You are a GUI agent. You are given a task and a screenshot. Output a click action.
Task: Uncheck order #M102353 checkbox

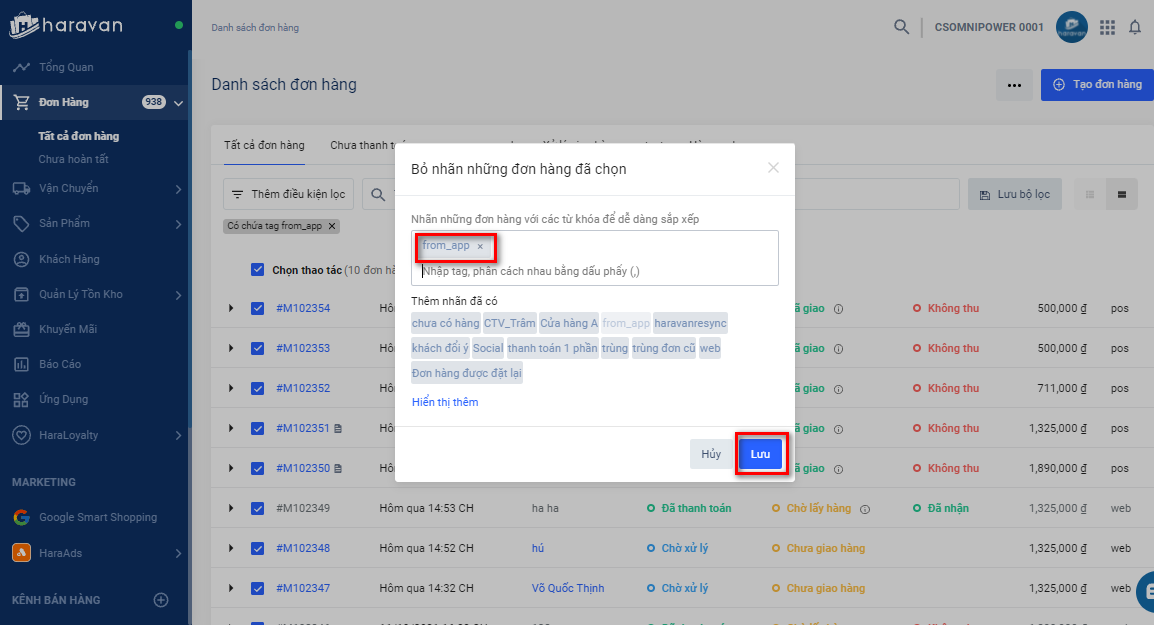257,348
